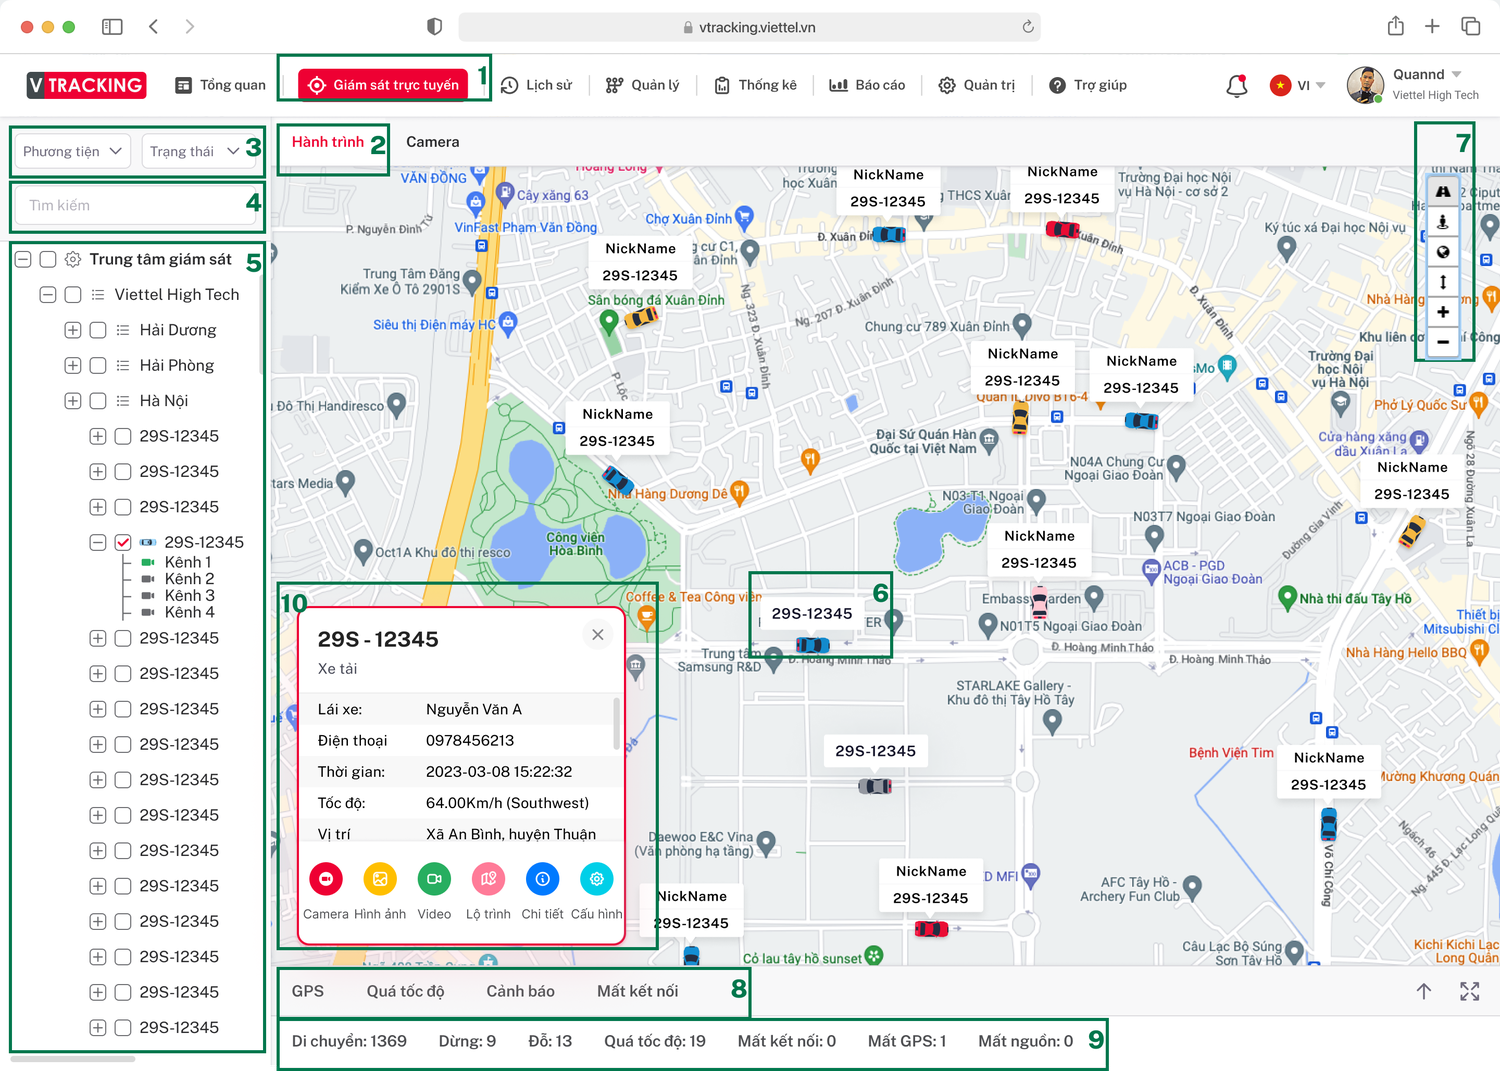
Task: Go back in the browser
Action: (153, 27)
